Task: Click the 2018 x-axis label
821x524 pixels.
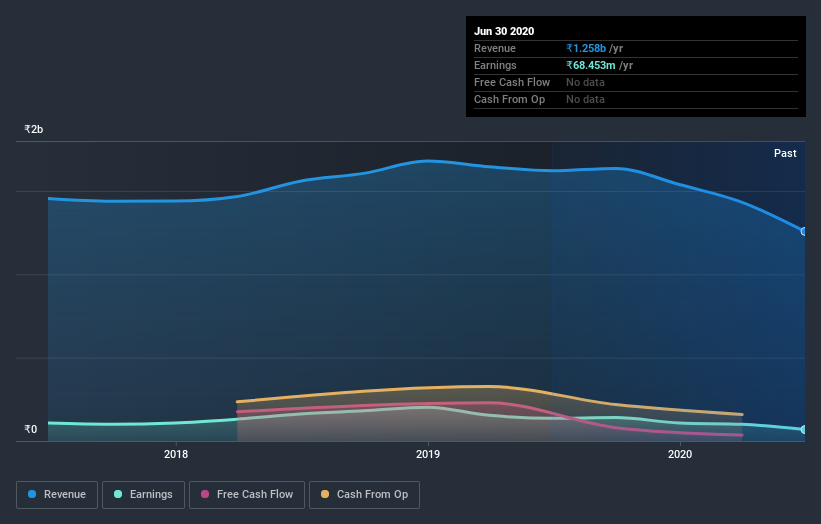Action: coord(176,454)
